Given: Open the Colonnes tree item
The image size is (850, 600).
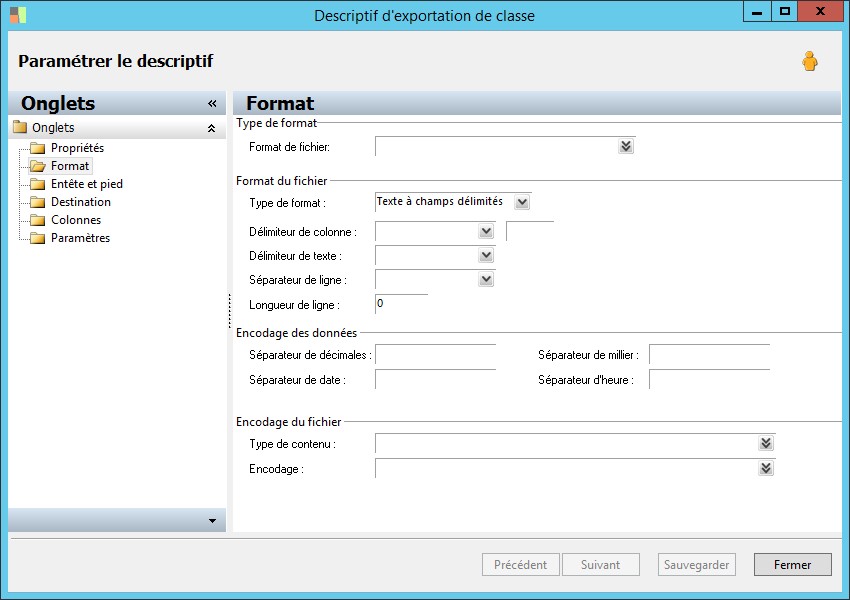Looking at the screenshot, I should pos(76,220).
